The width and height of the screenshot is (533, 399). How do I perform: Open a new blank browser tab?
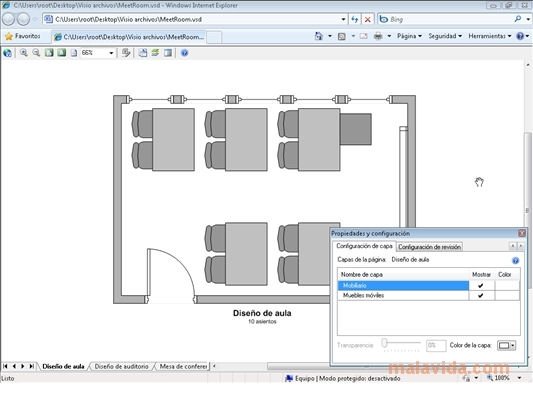tap(214, 37)
